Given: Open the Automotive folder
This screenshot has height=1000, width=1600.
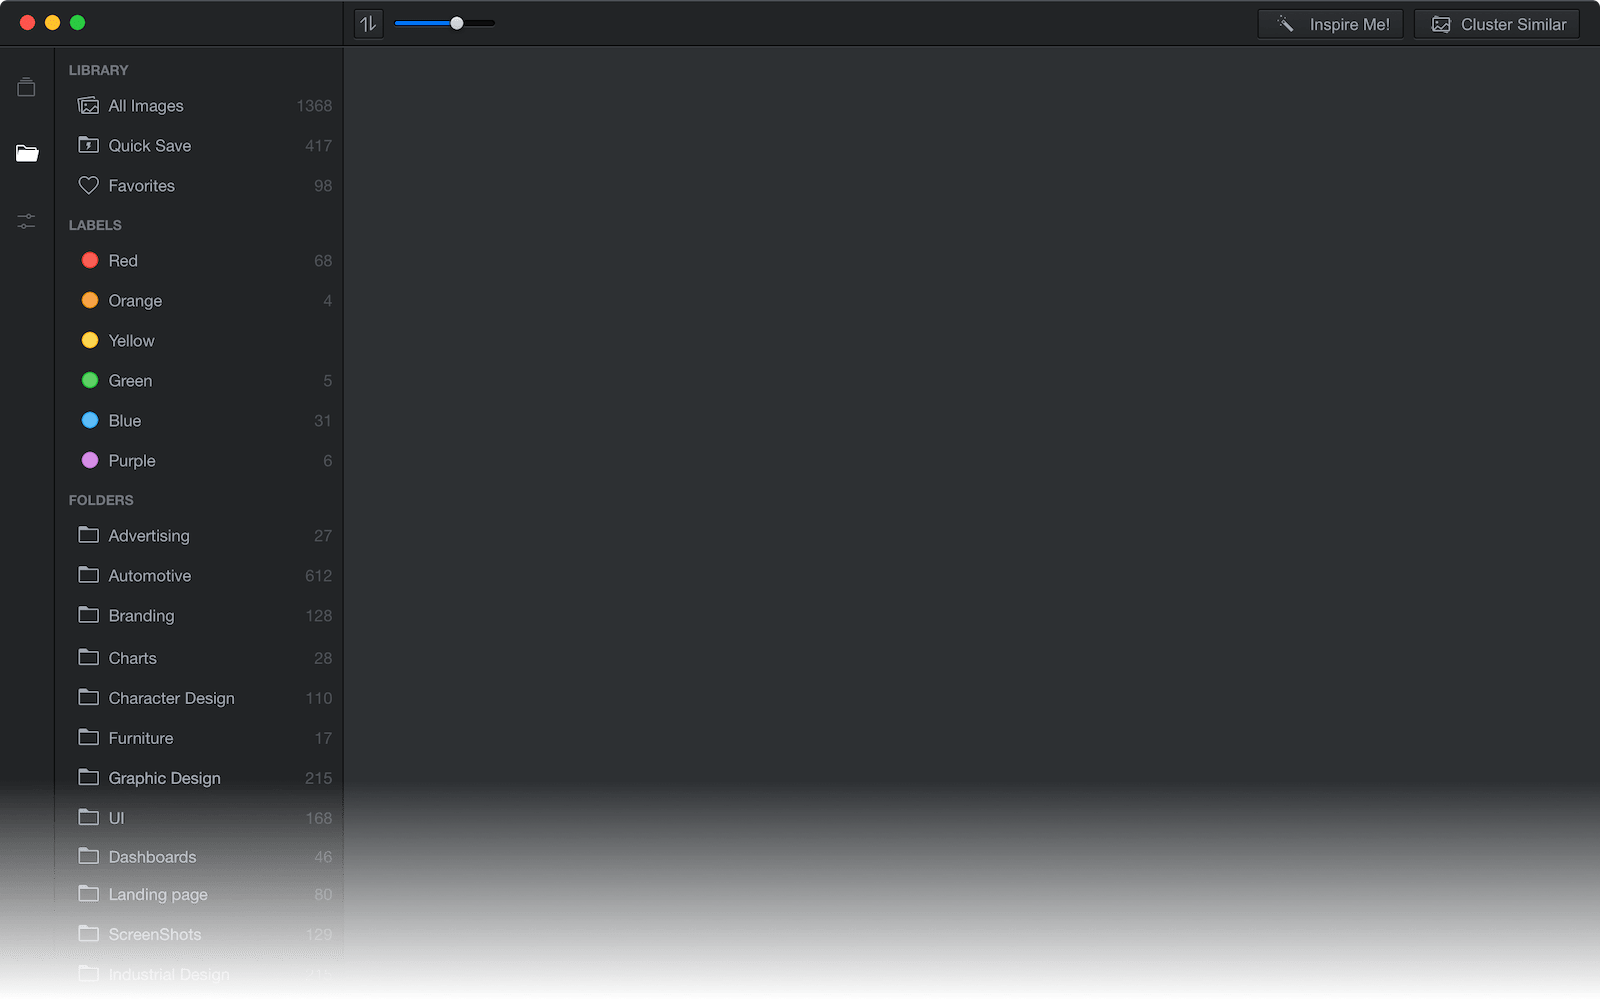Looking at the screenshot, I should point(150,576).
